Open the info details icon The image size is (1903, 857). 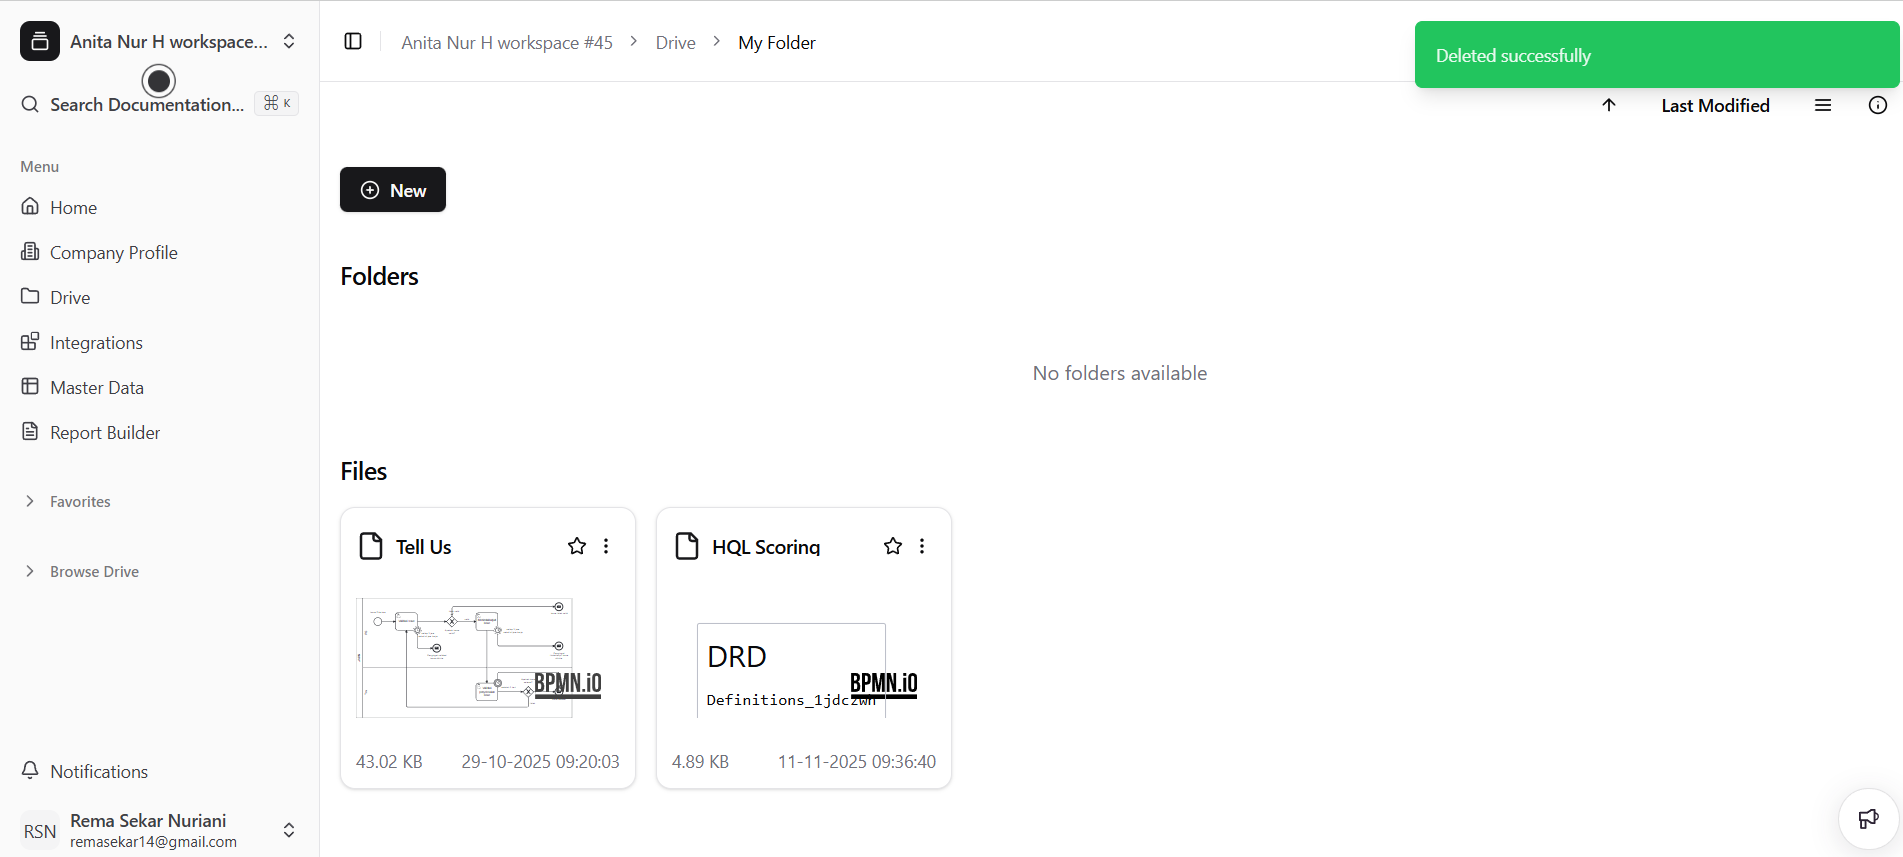(x=1877, y=105)
